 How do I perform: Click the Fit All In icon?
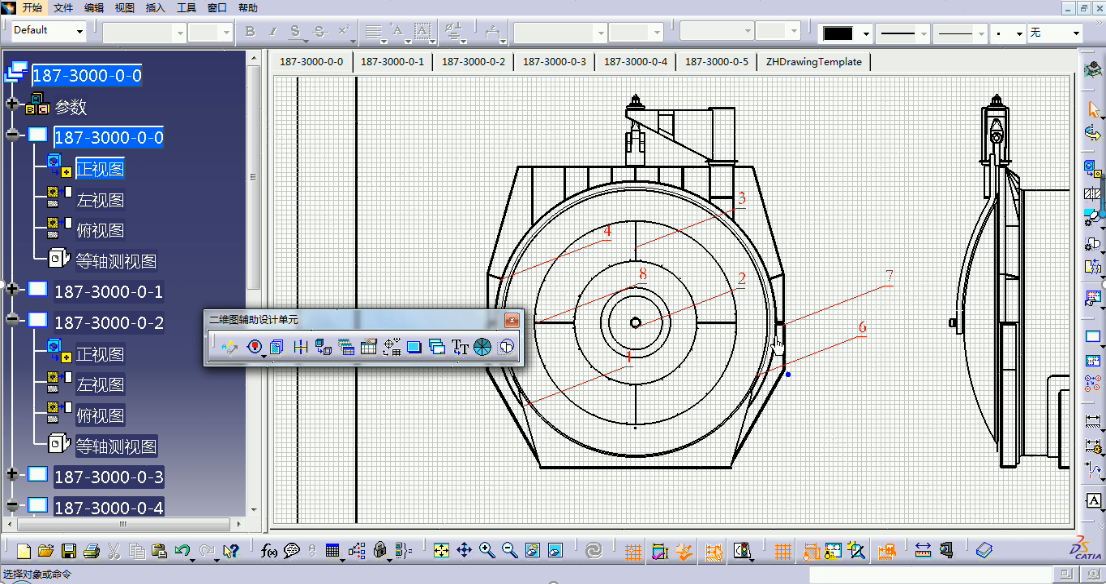[x=441, y=549]
